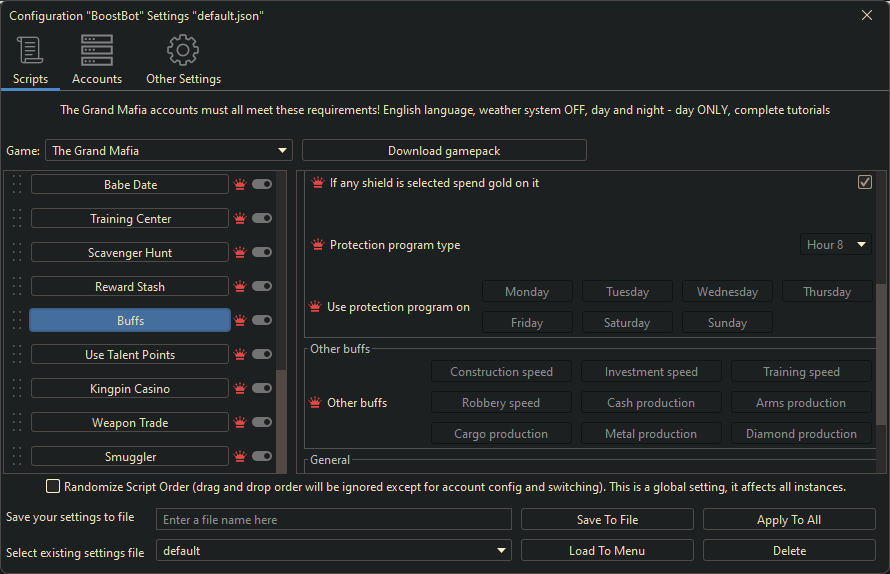Enable the Weapon Trade script toggle
This screenshot has height=574, width=890.
[262, 423]
